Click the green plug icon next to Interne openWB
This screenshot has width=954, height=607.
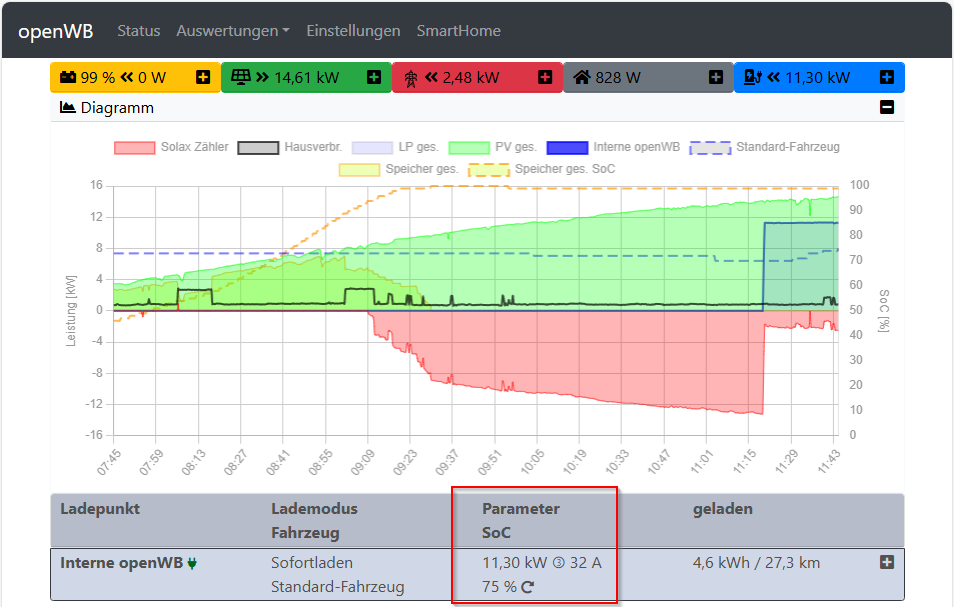192,563
